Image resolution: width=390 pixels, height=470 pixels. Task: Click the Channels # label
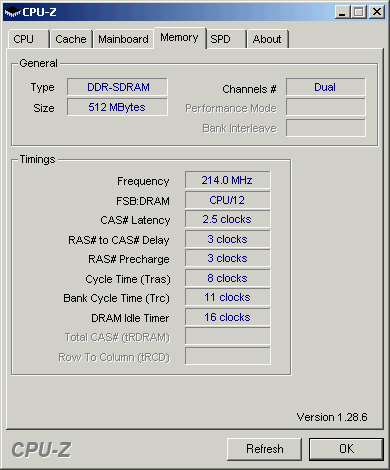tap(249, 89)
